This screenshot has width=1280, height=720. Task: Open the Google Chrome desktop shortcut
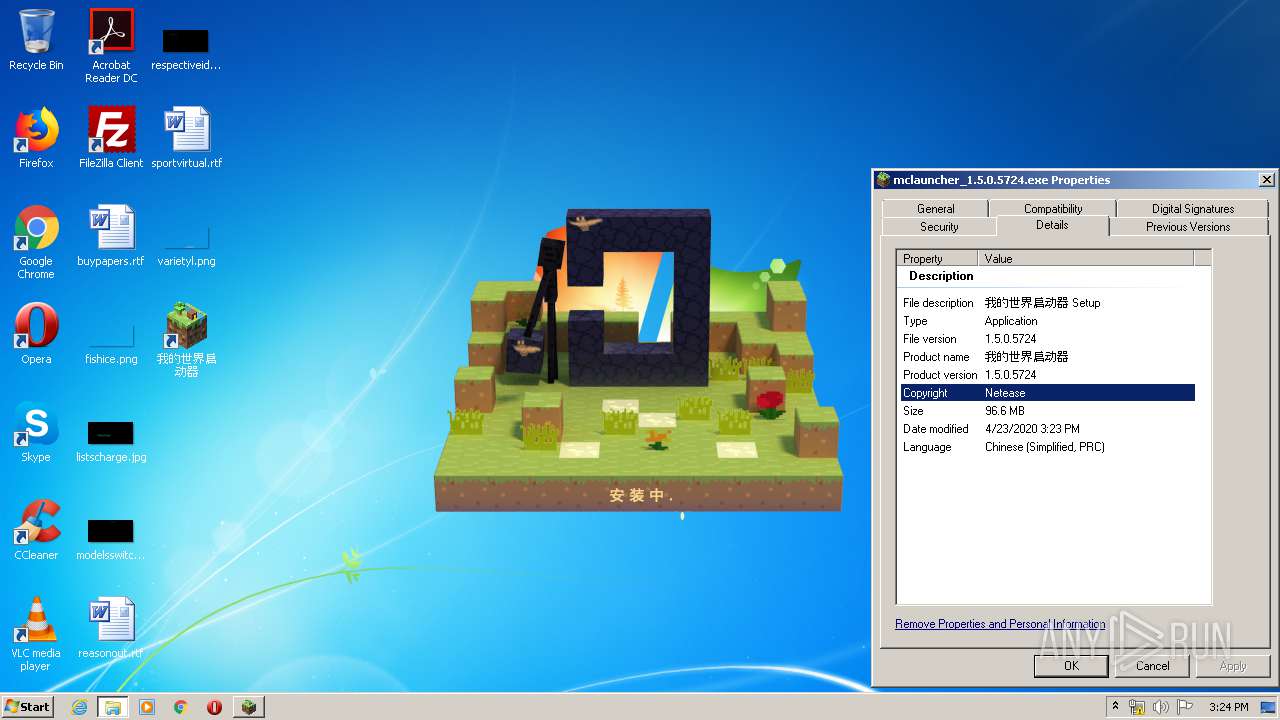pos(36,242)
